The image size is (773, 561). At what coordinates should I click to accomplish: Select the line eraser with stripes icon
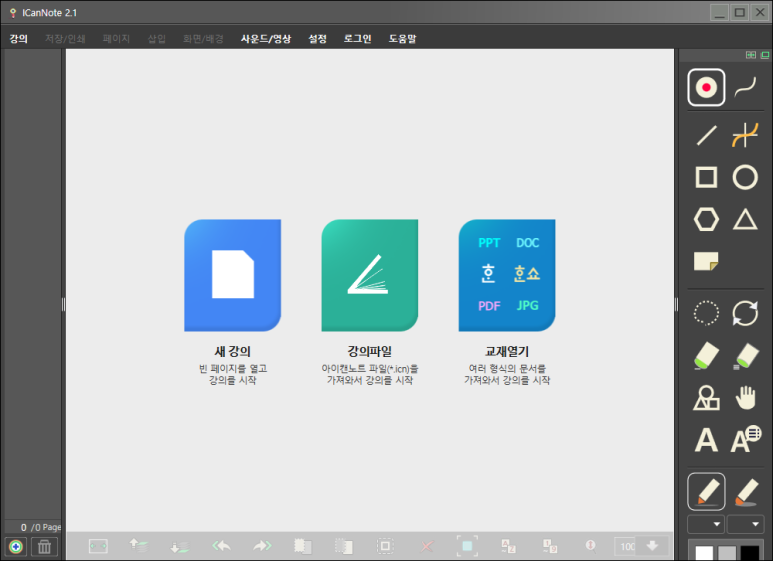pos(745,355)
